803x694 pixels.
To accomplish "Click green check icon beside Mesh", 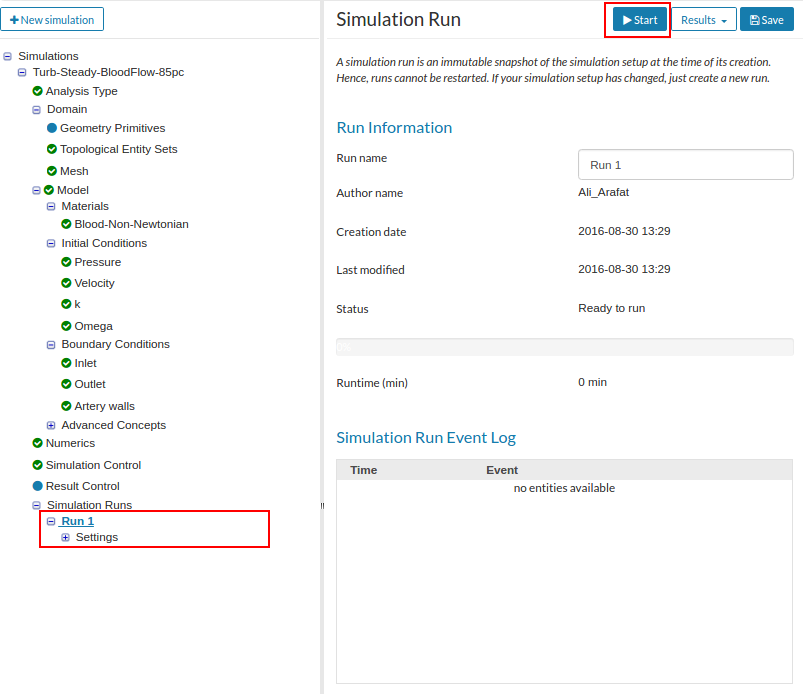I will (x=52, y=171).
